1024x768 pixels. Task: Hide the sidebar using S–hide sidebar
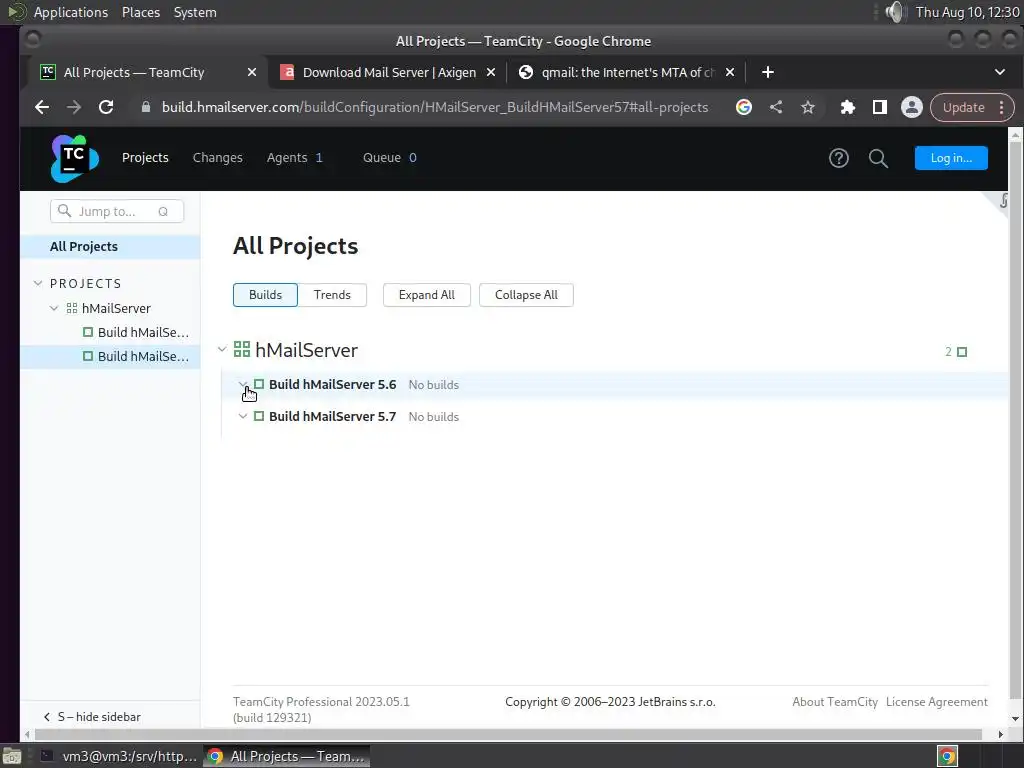(92, 717)
